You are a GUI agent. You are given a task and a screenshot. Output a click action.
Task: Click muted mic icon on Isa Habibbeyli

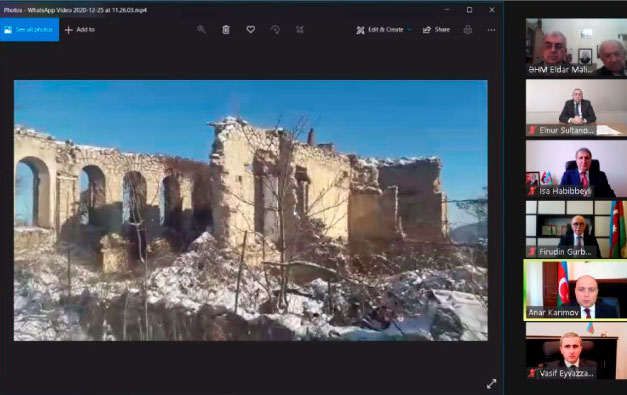click(532, 191)
